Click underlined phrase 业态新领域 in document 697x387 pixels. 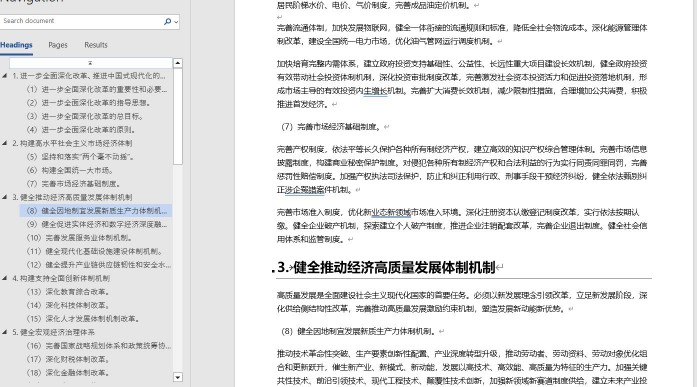click(x=391, y=212)
